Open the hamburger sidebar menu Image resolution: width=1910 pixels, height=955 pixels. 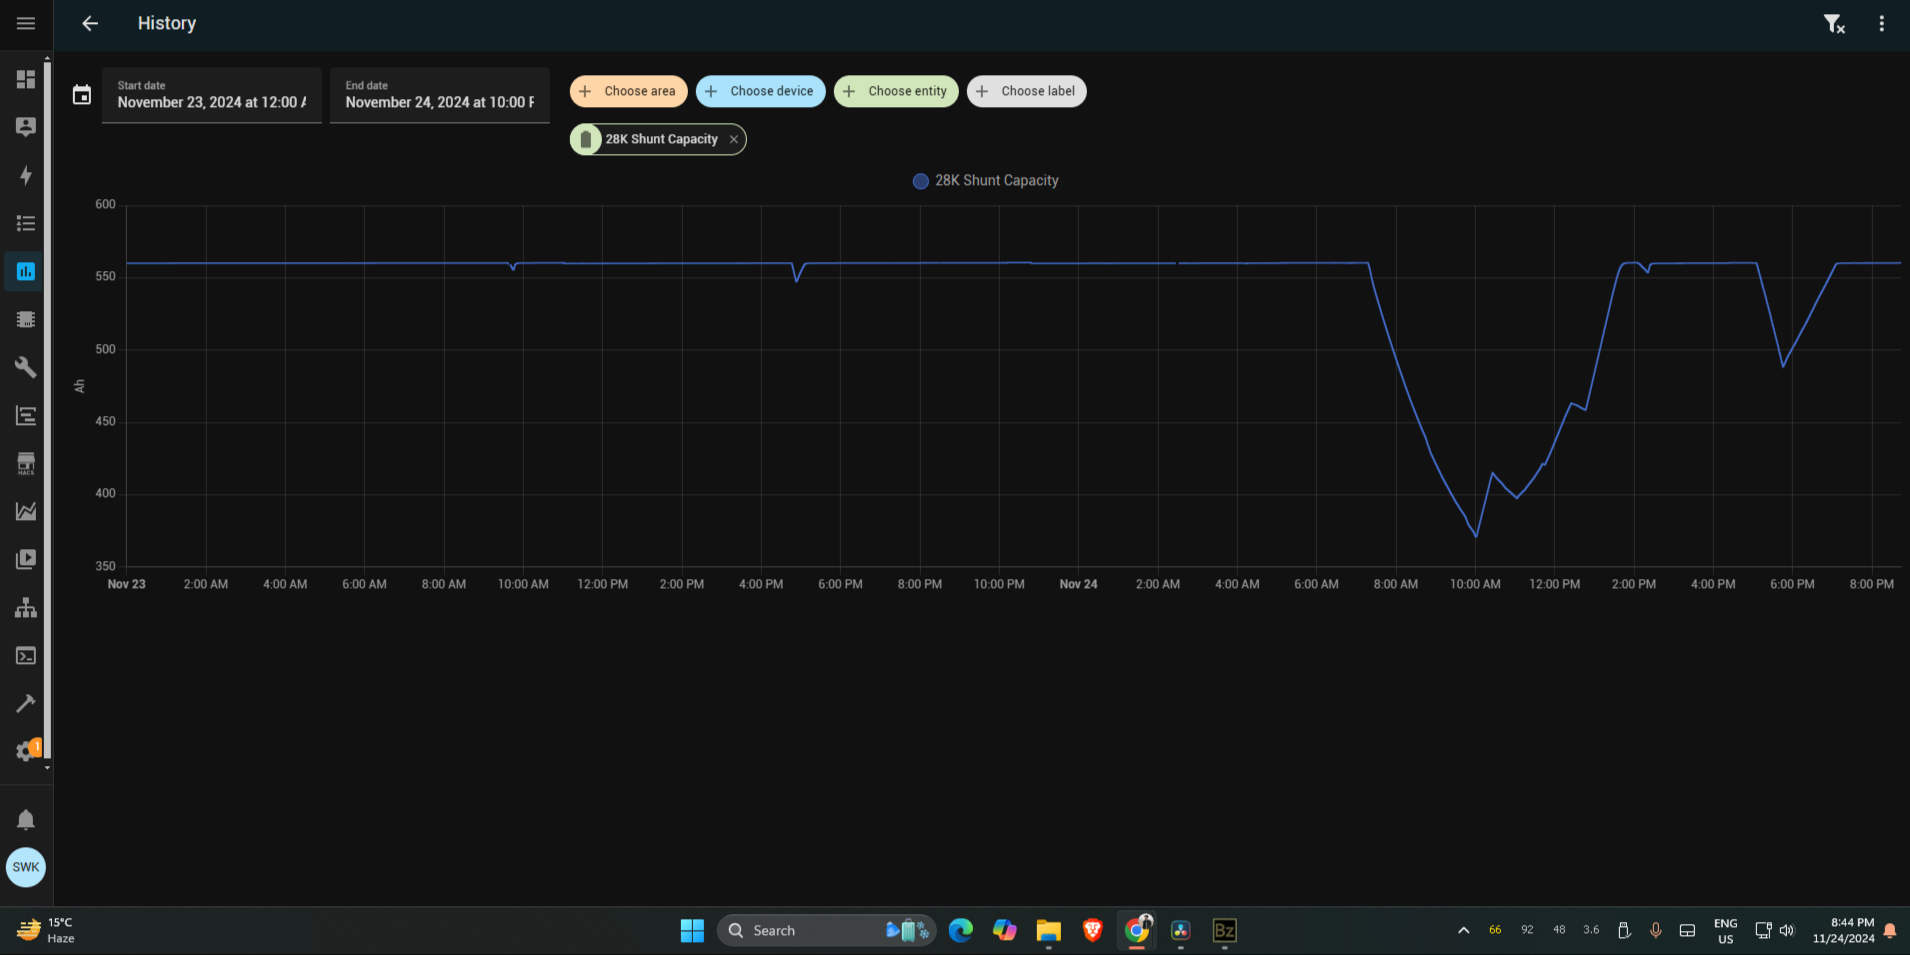[x=26, y=23]
